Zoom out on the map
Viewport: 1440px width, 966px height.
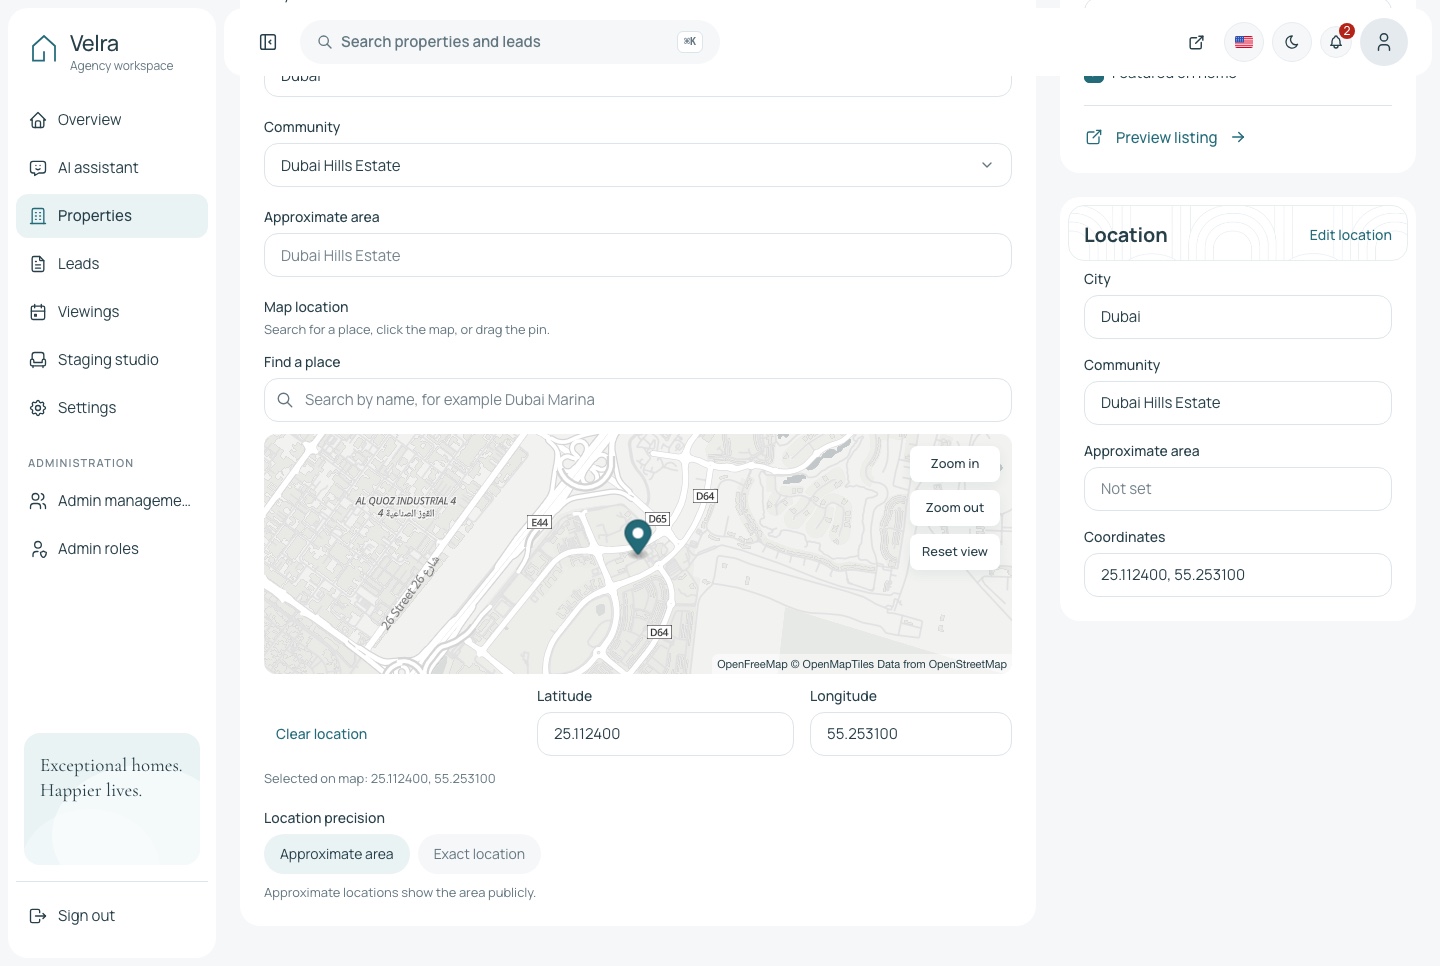click(955, 508)
